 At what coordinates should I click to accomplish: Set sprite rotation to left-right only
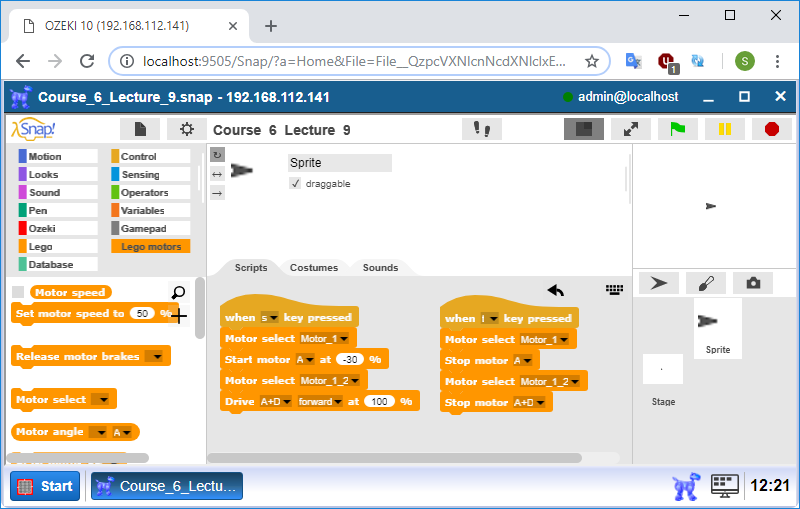(x=217, y=174)
